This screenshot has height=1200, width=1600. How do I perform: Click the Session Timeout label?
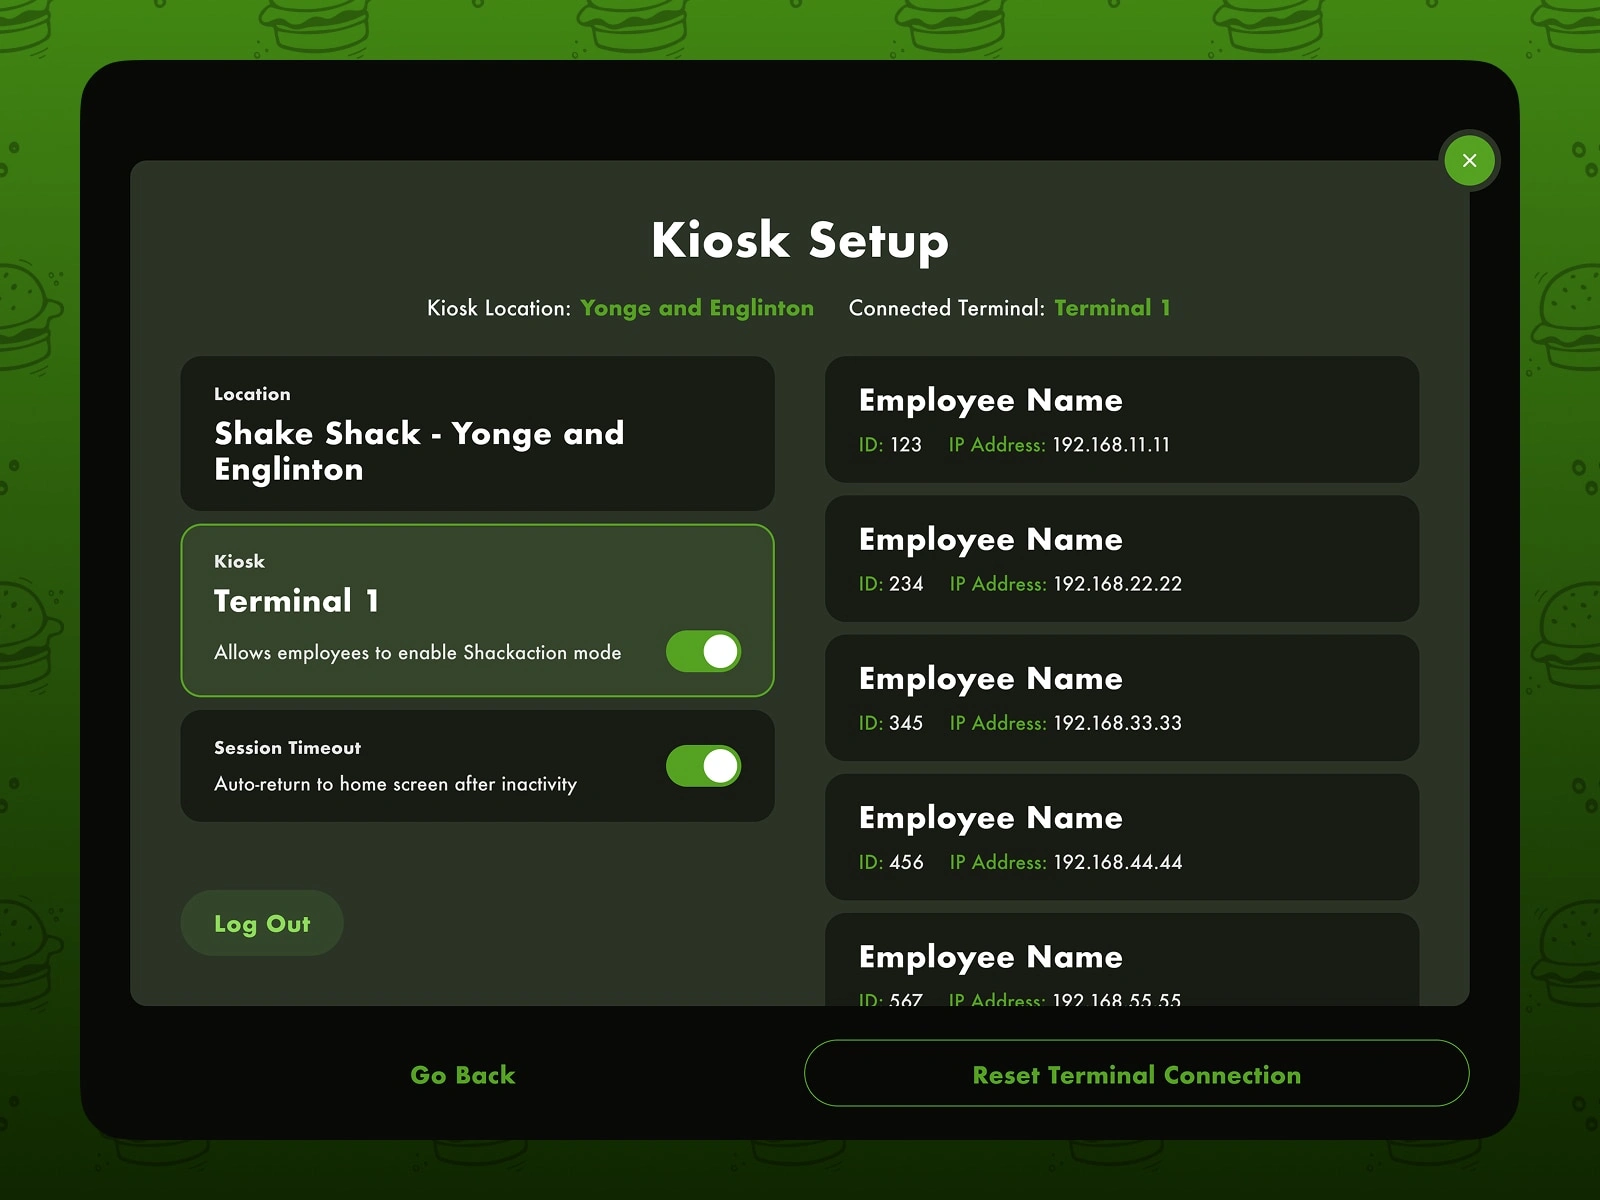tap(287, 748)
